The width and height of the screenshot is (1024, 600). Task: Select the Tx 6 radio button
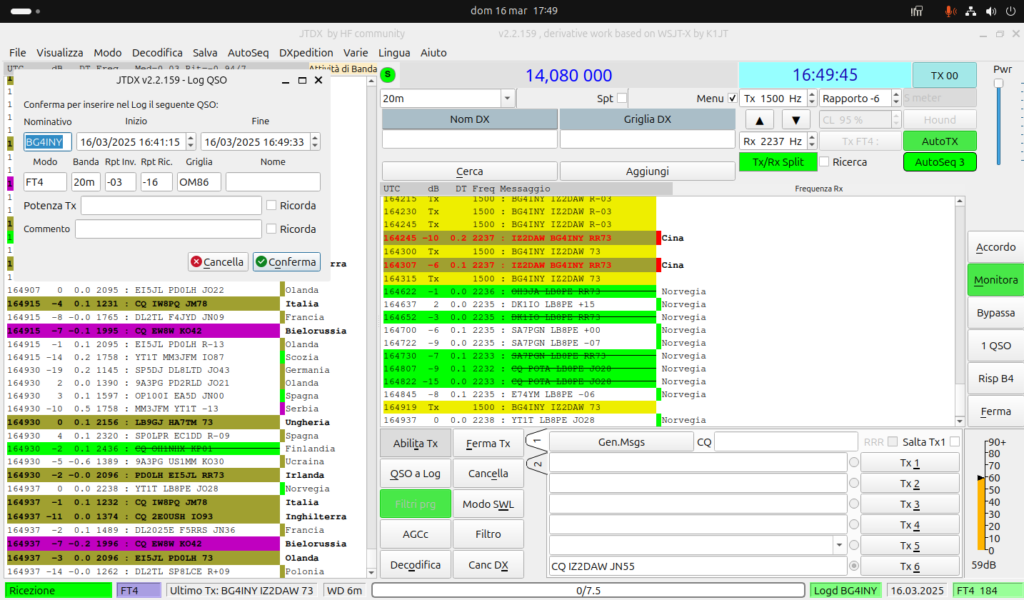854,565
